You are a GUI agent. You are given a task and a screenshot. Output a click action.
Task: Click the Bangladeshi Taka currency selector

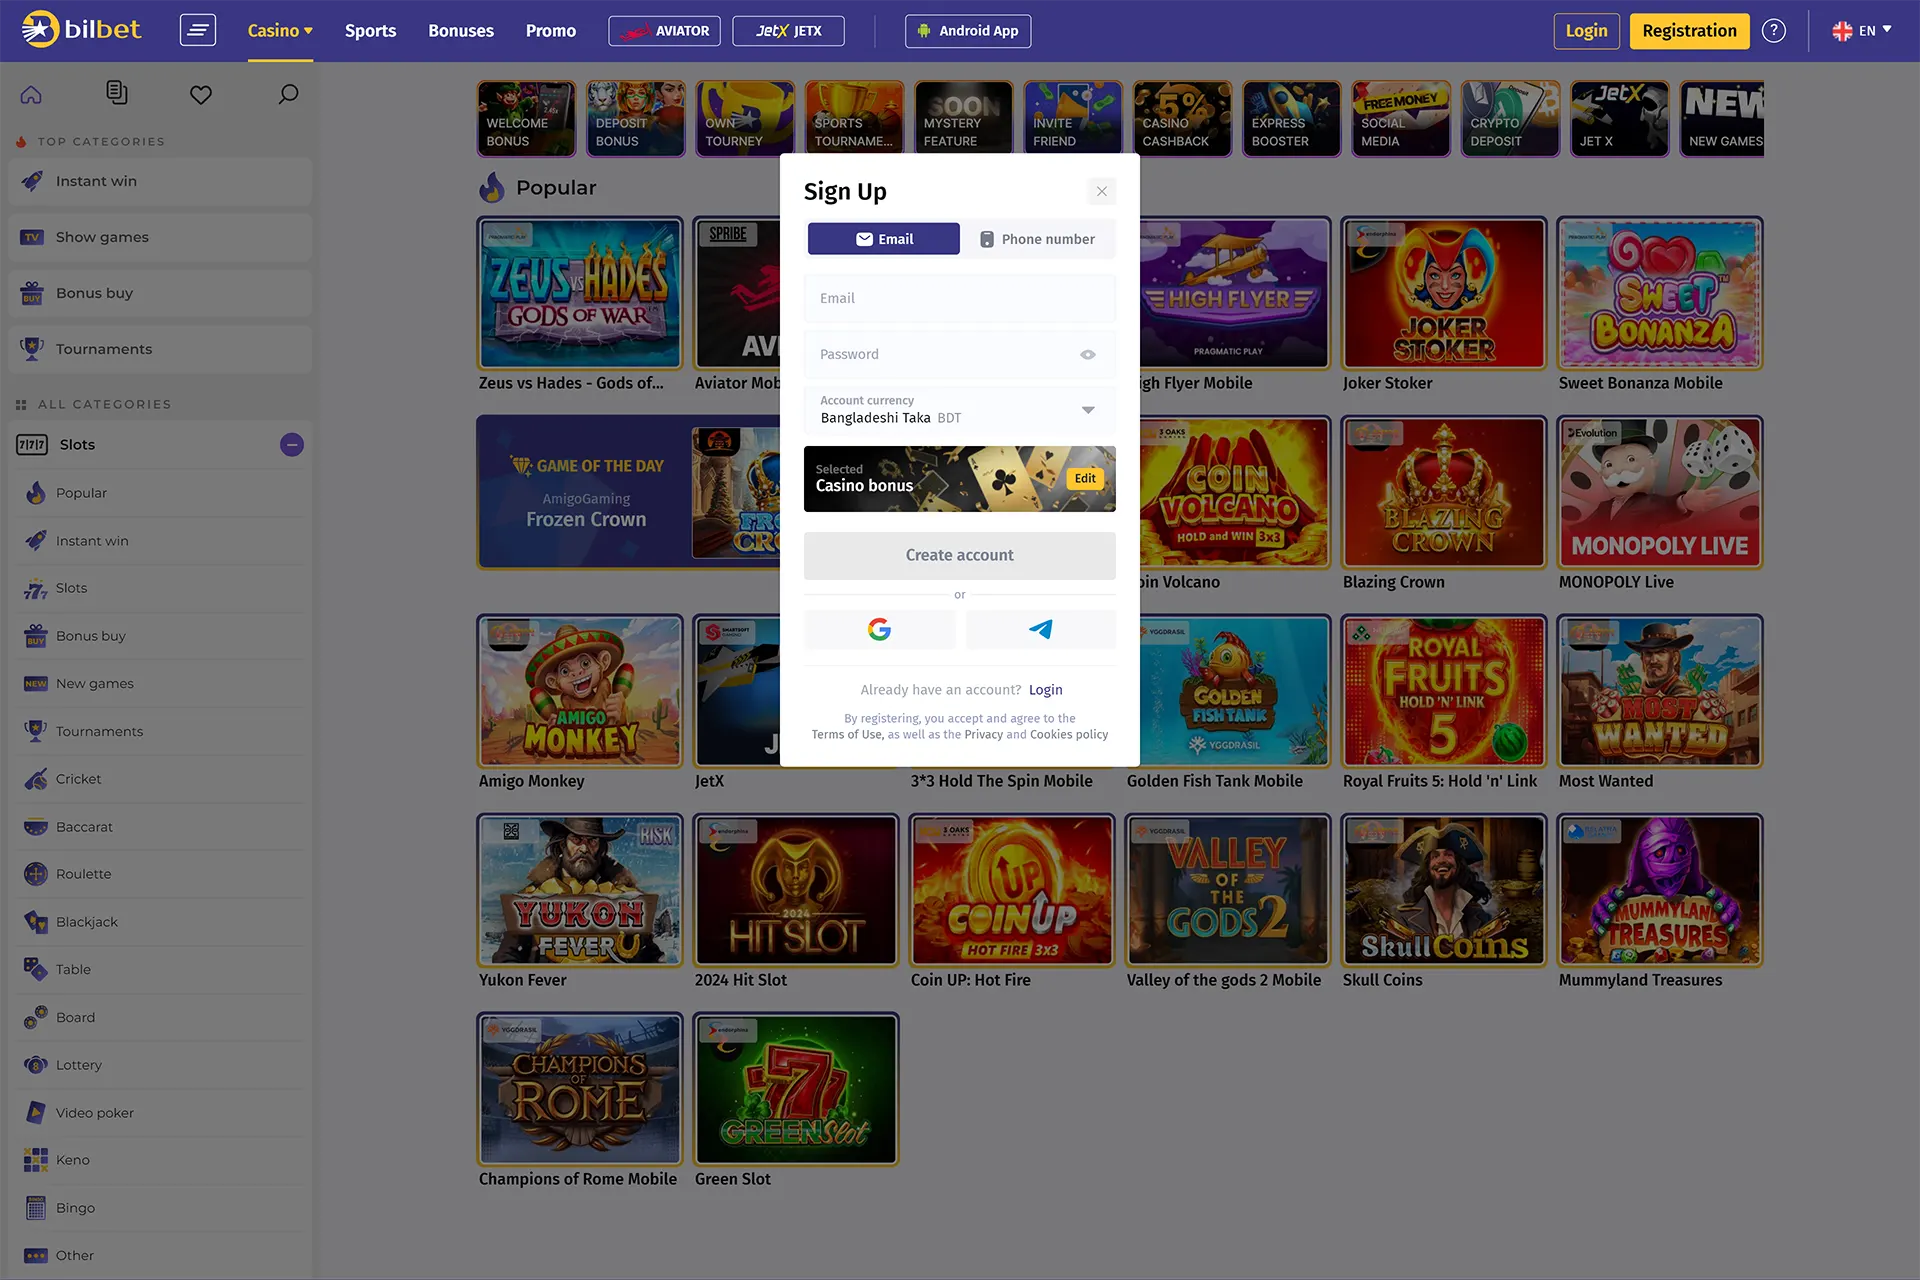[959, 410]
